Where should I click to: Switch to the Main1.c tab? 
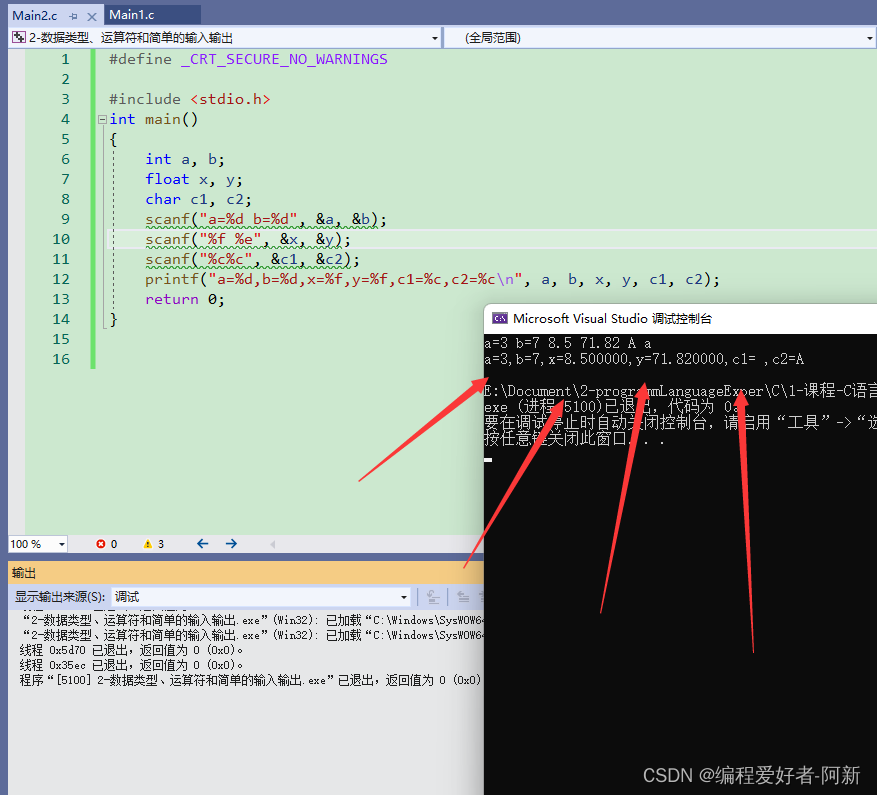click(131, 15)
